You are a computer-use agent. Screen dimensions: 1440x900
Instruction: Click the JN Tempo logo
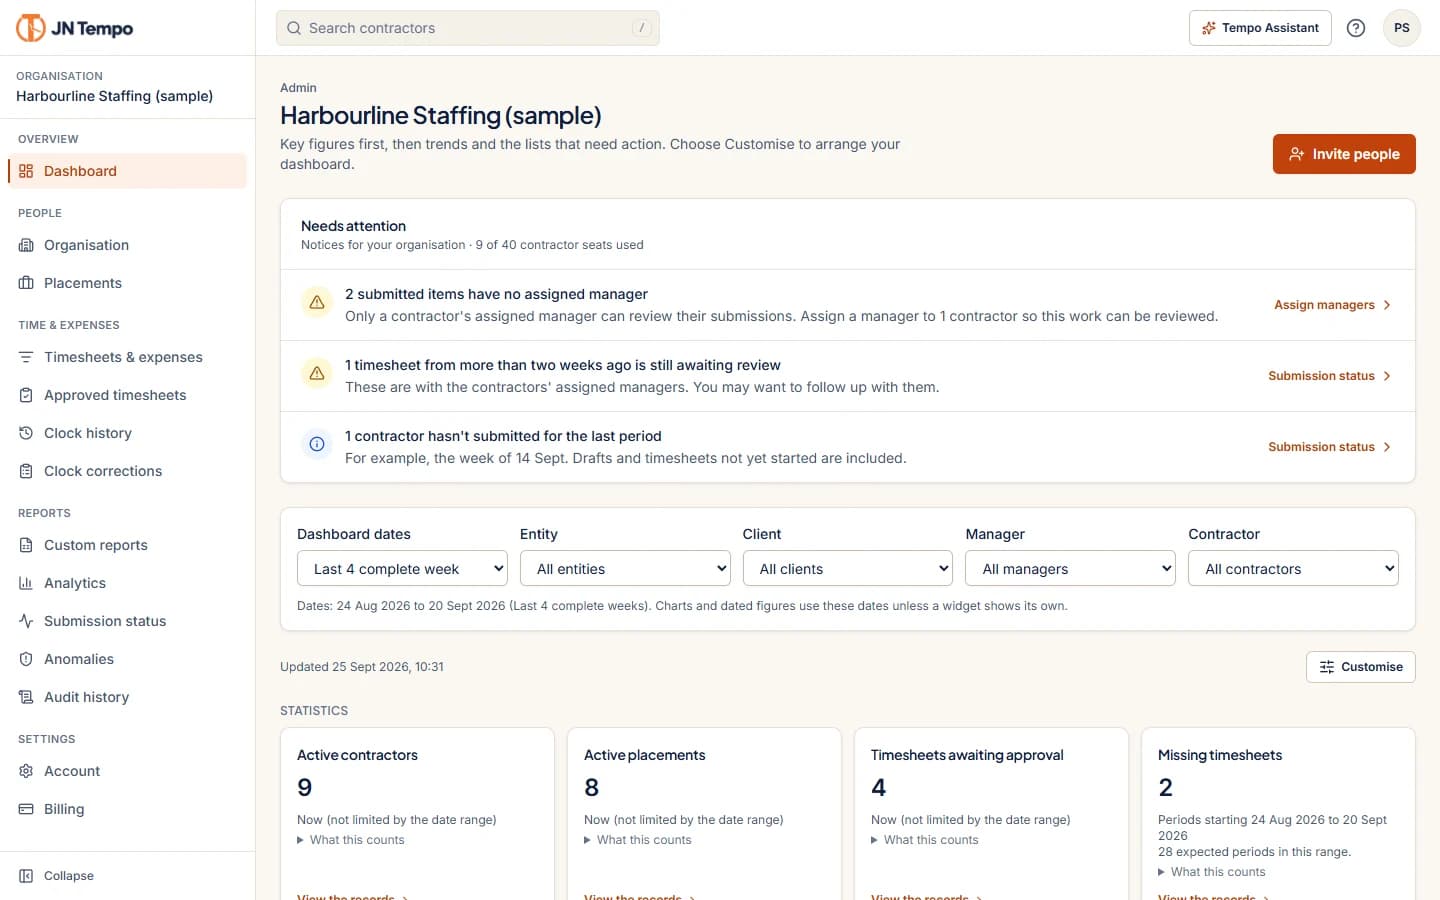pyautogui.click(x=75, y=28)
